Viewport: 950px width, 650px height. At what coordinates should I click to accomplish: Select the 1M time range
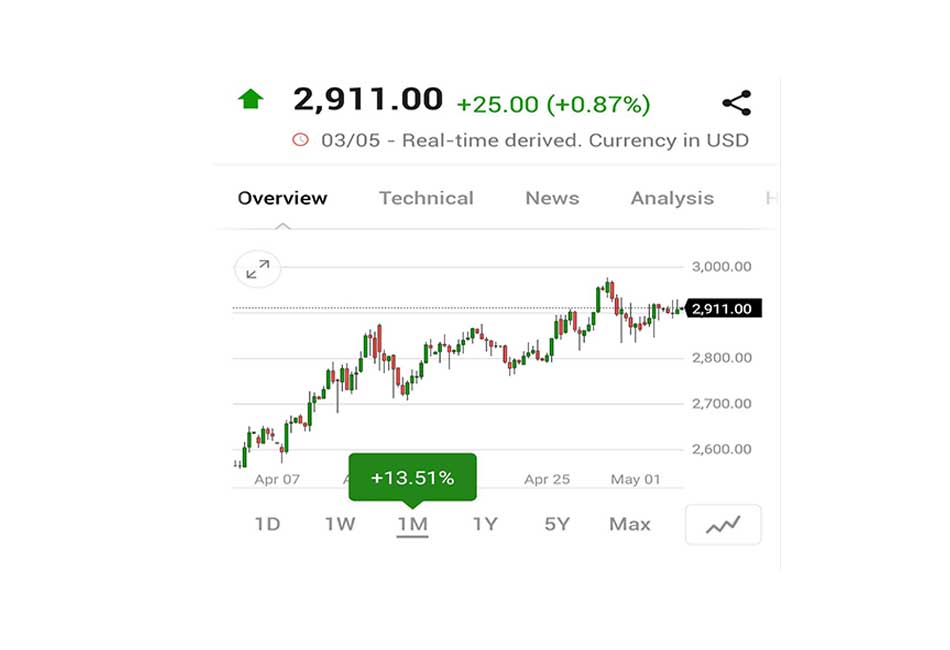coord(412,524)
